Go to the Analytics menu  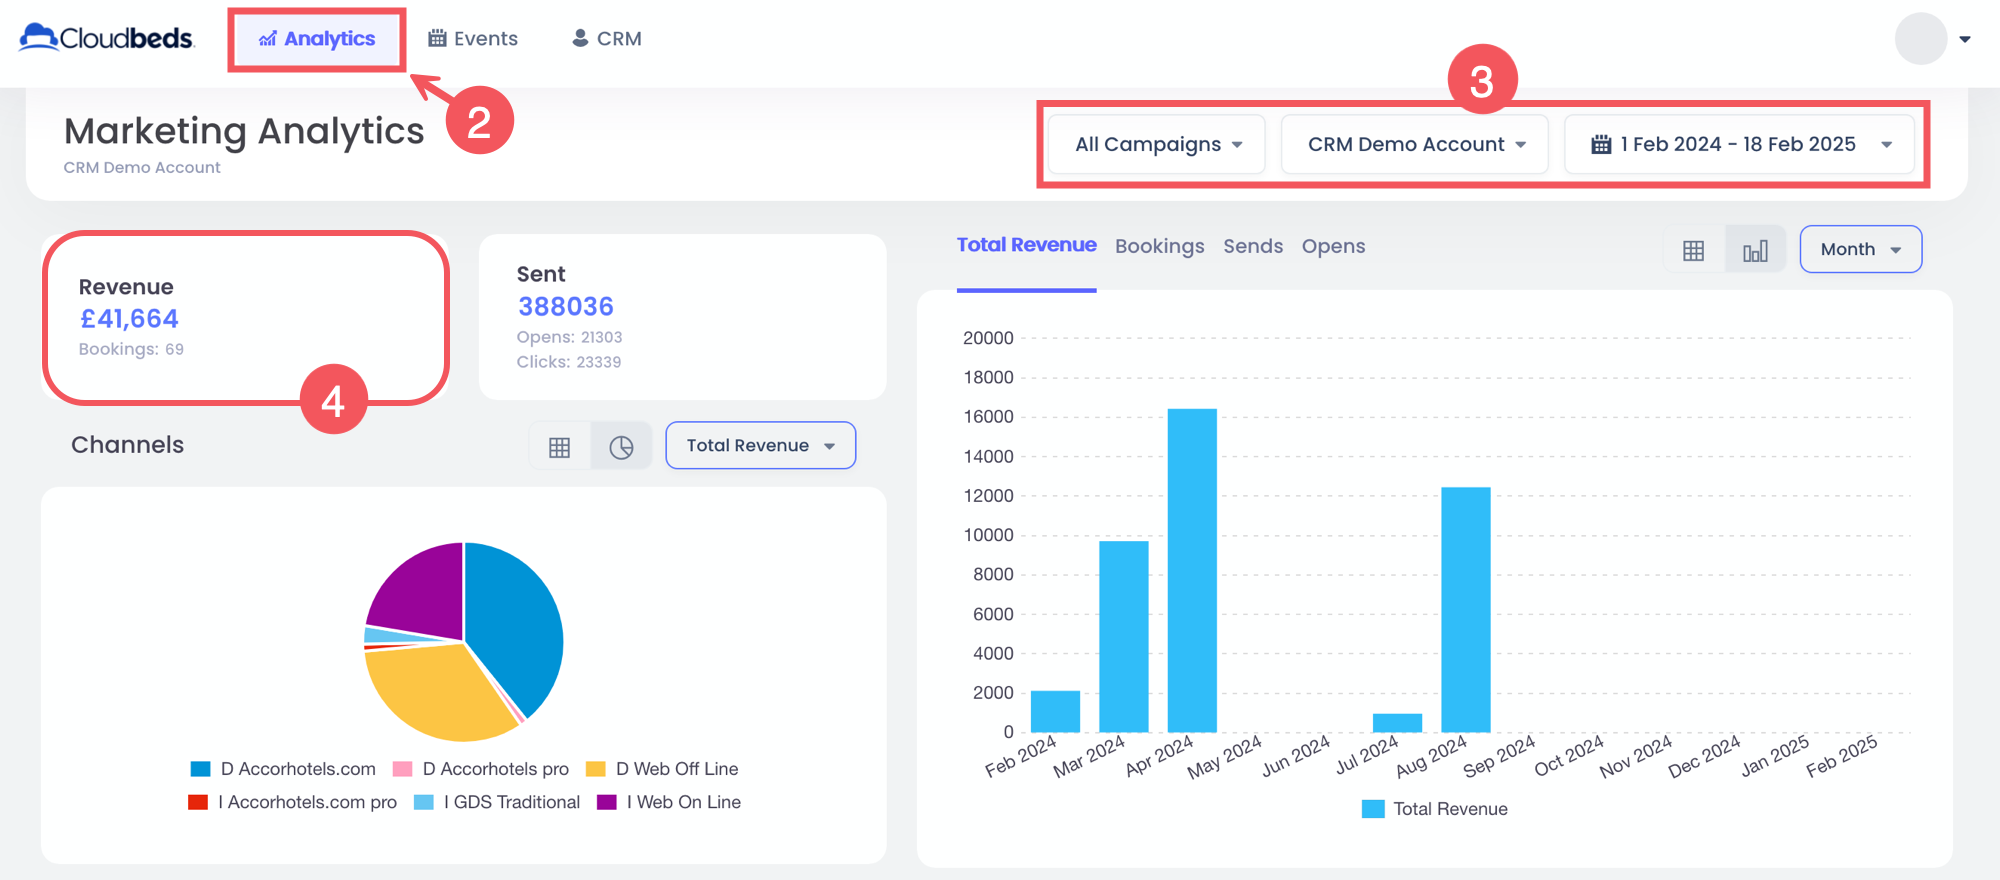tap(317, 39)
